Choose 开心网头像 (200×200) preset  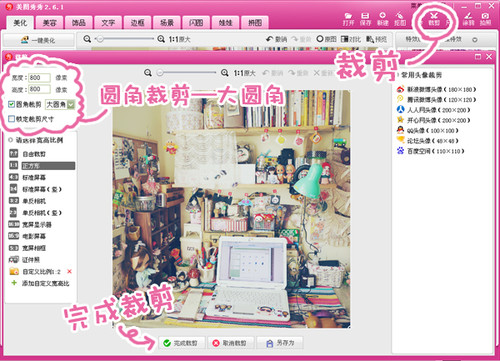coord(433,120)
